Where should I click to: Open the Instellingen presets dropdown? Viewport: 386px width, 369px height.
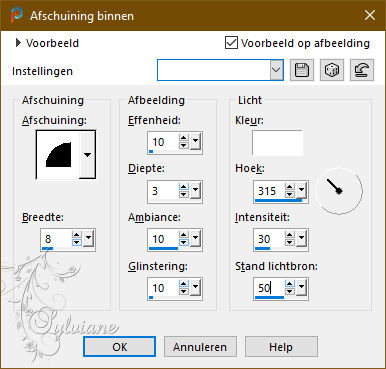[277, 70]
